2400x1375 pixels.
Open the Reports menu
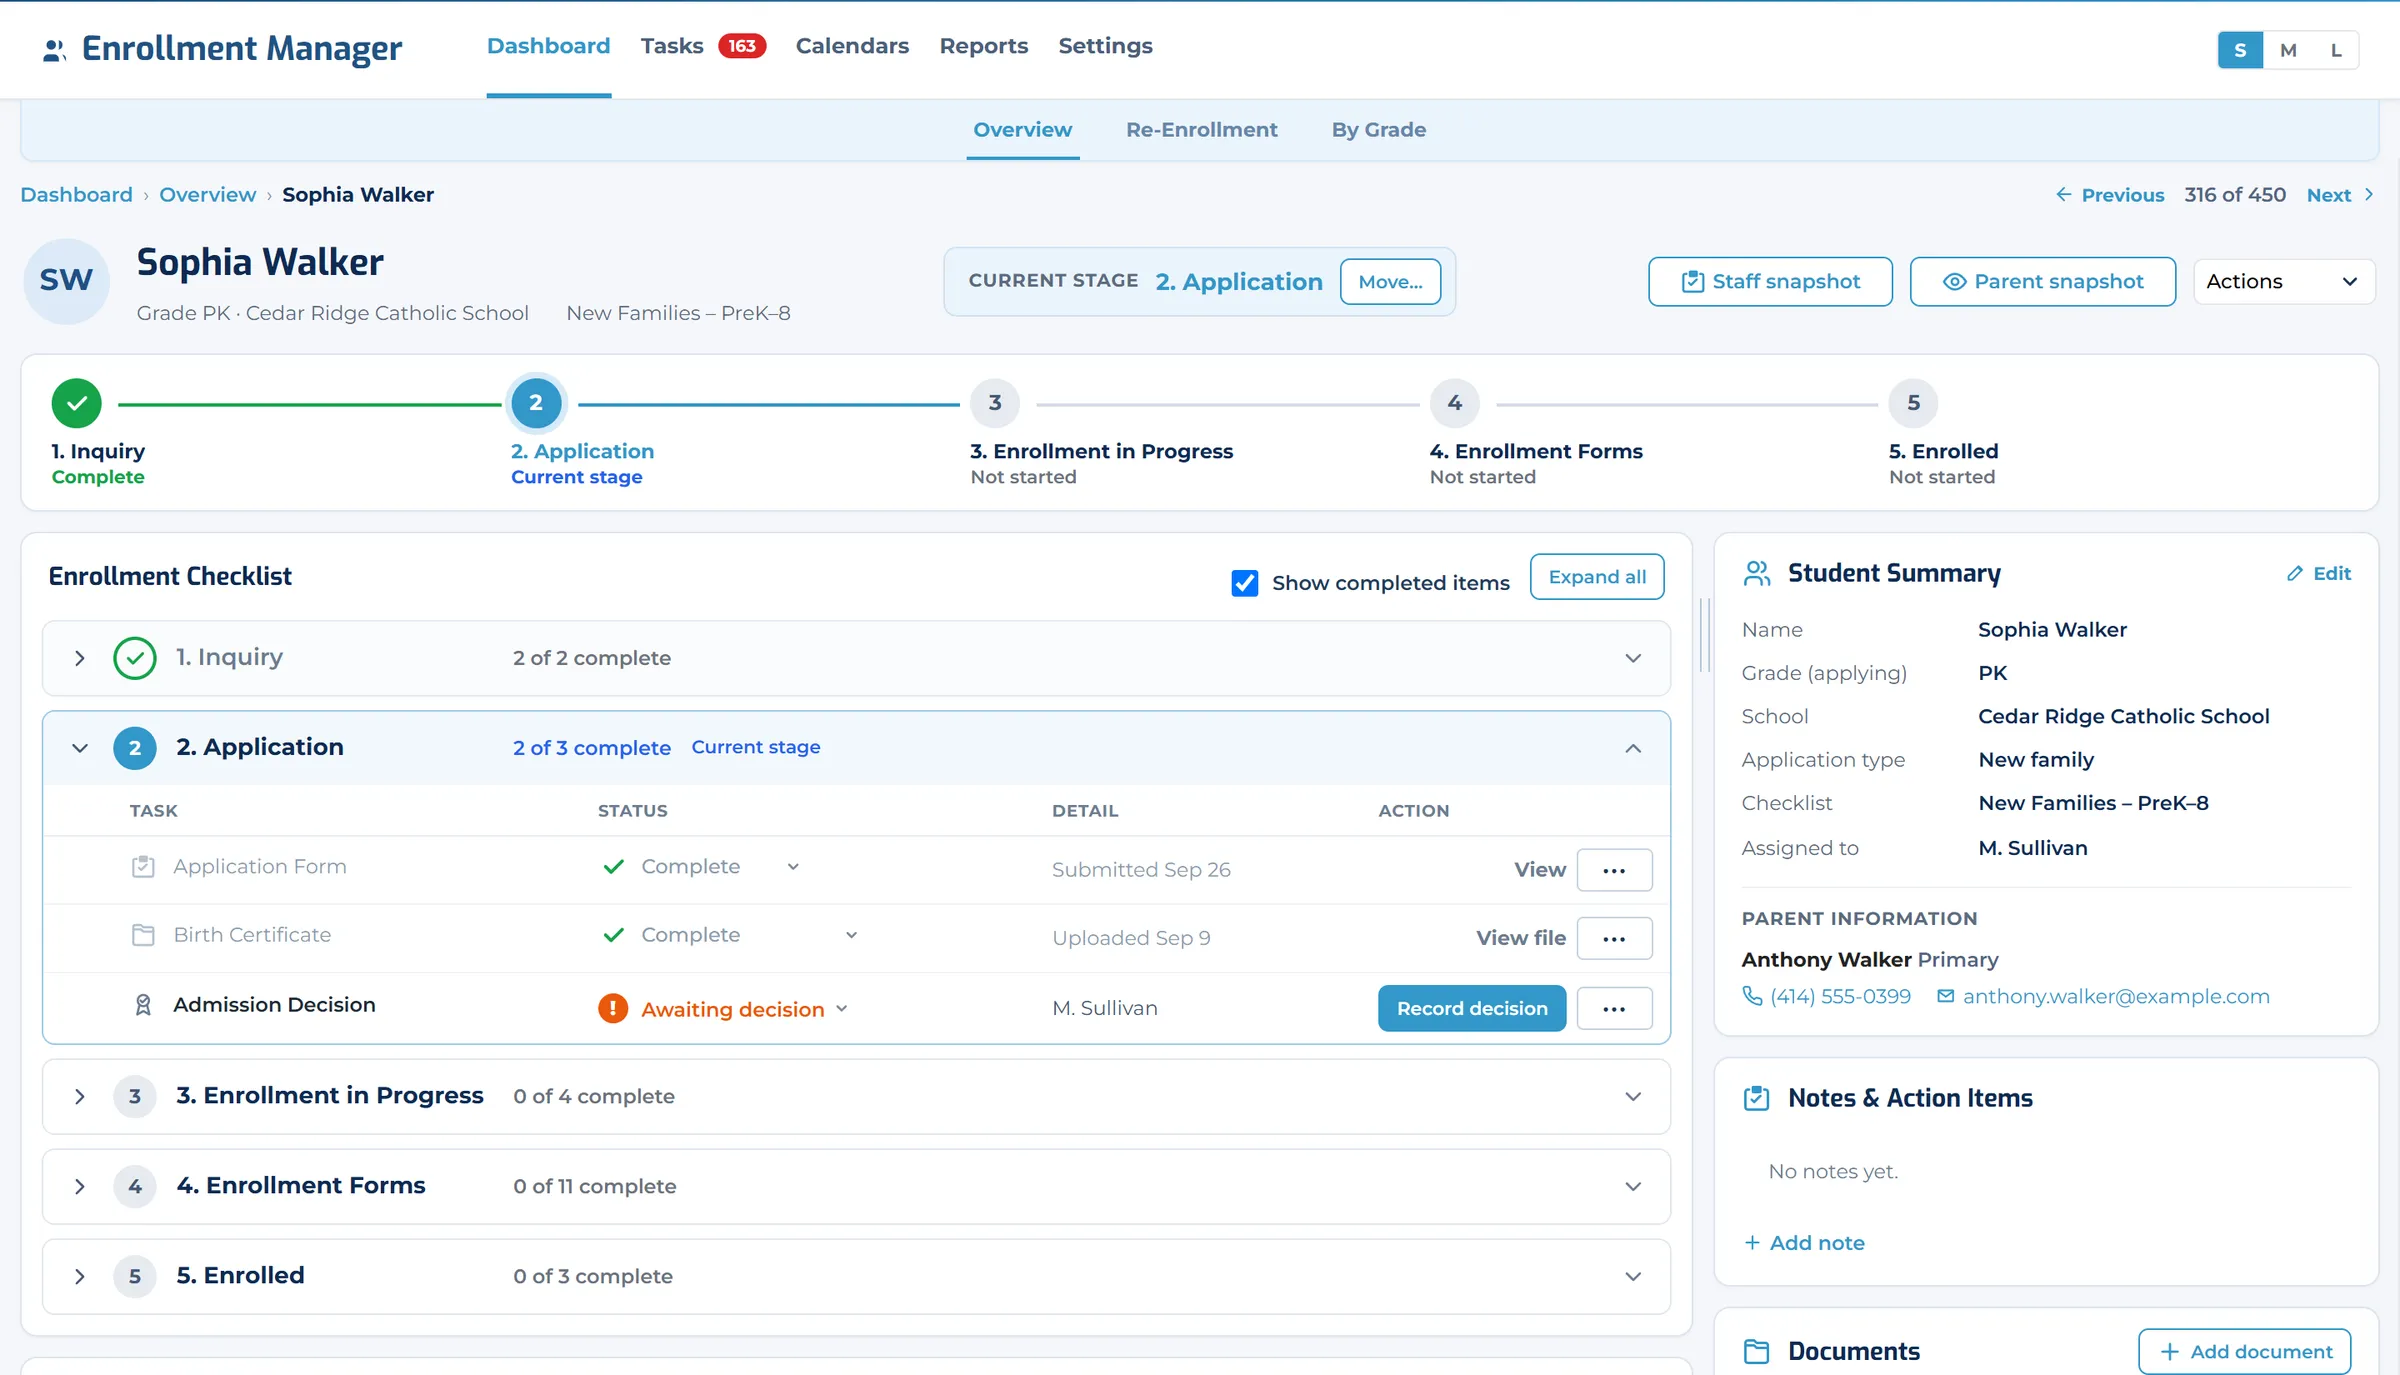pyautogui.click(x=984, y=46)
